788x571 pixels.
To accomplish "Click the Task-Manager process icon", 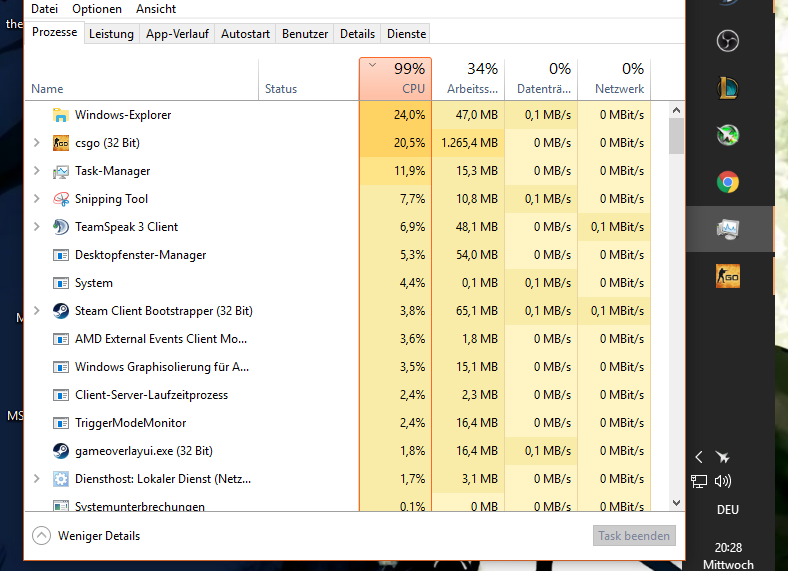I will click(61, 171).
